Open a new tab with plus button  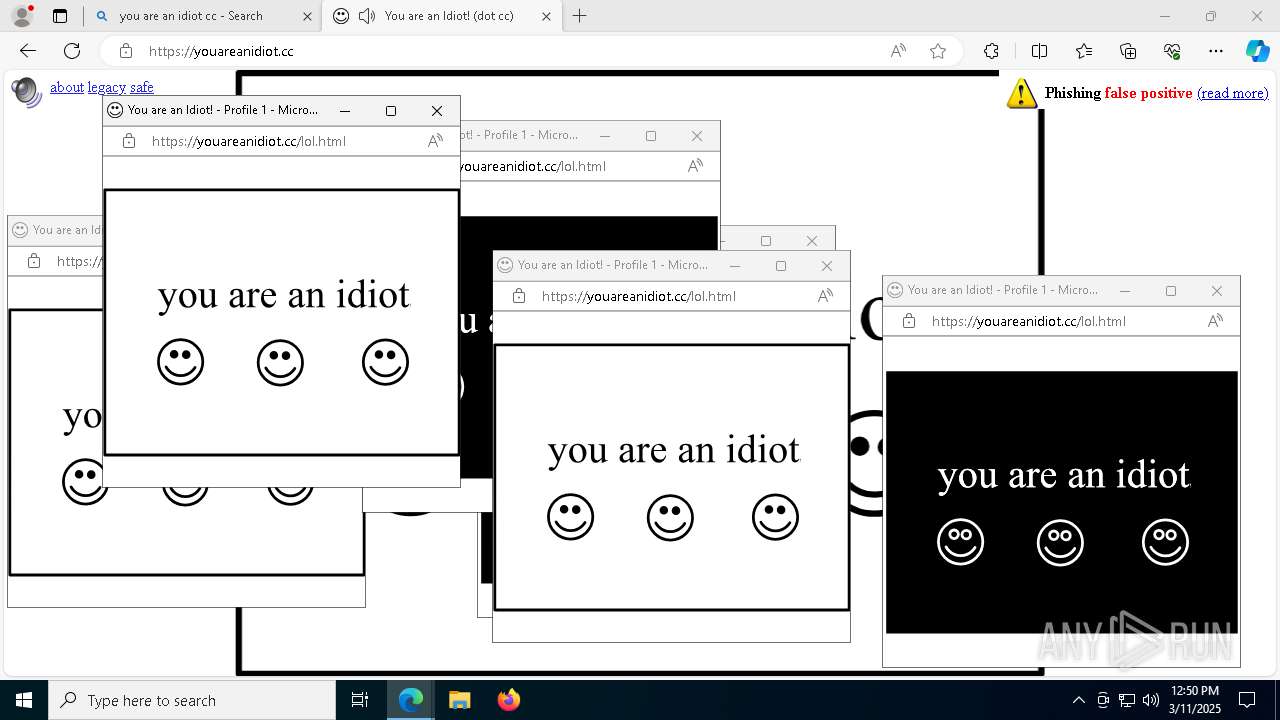point(580,16)
